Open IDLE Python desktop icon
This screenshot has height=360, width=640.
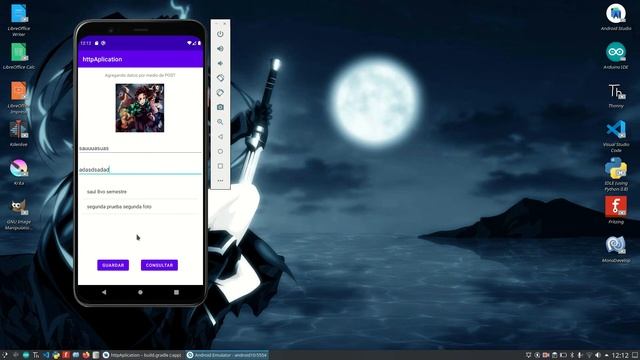616,175
